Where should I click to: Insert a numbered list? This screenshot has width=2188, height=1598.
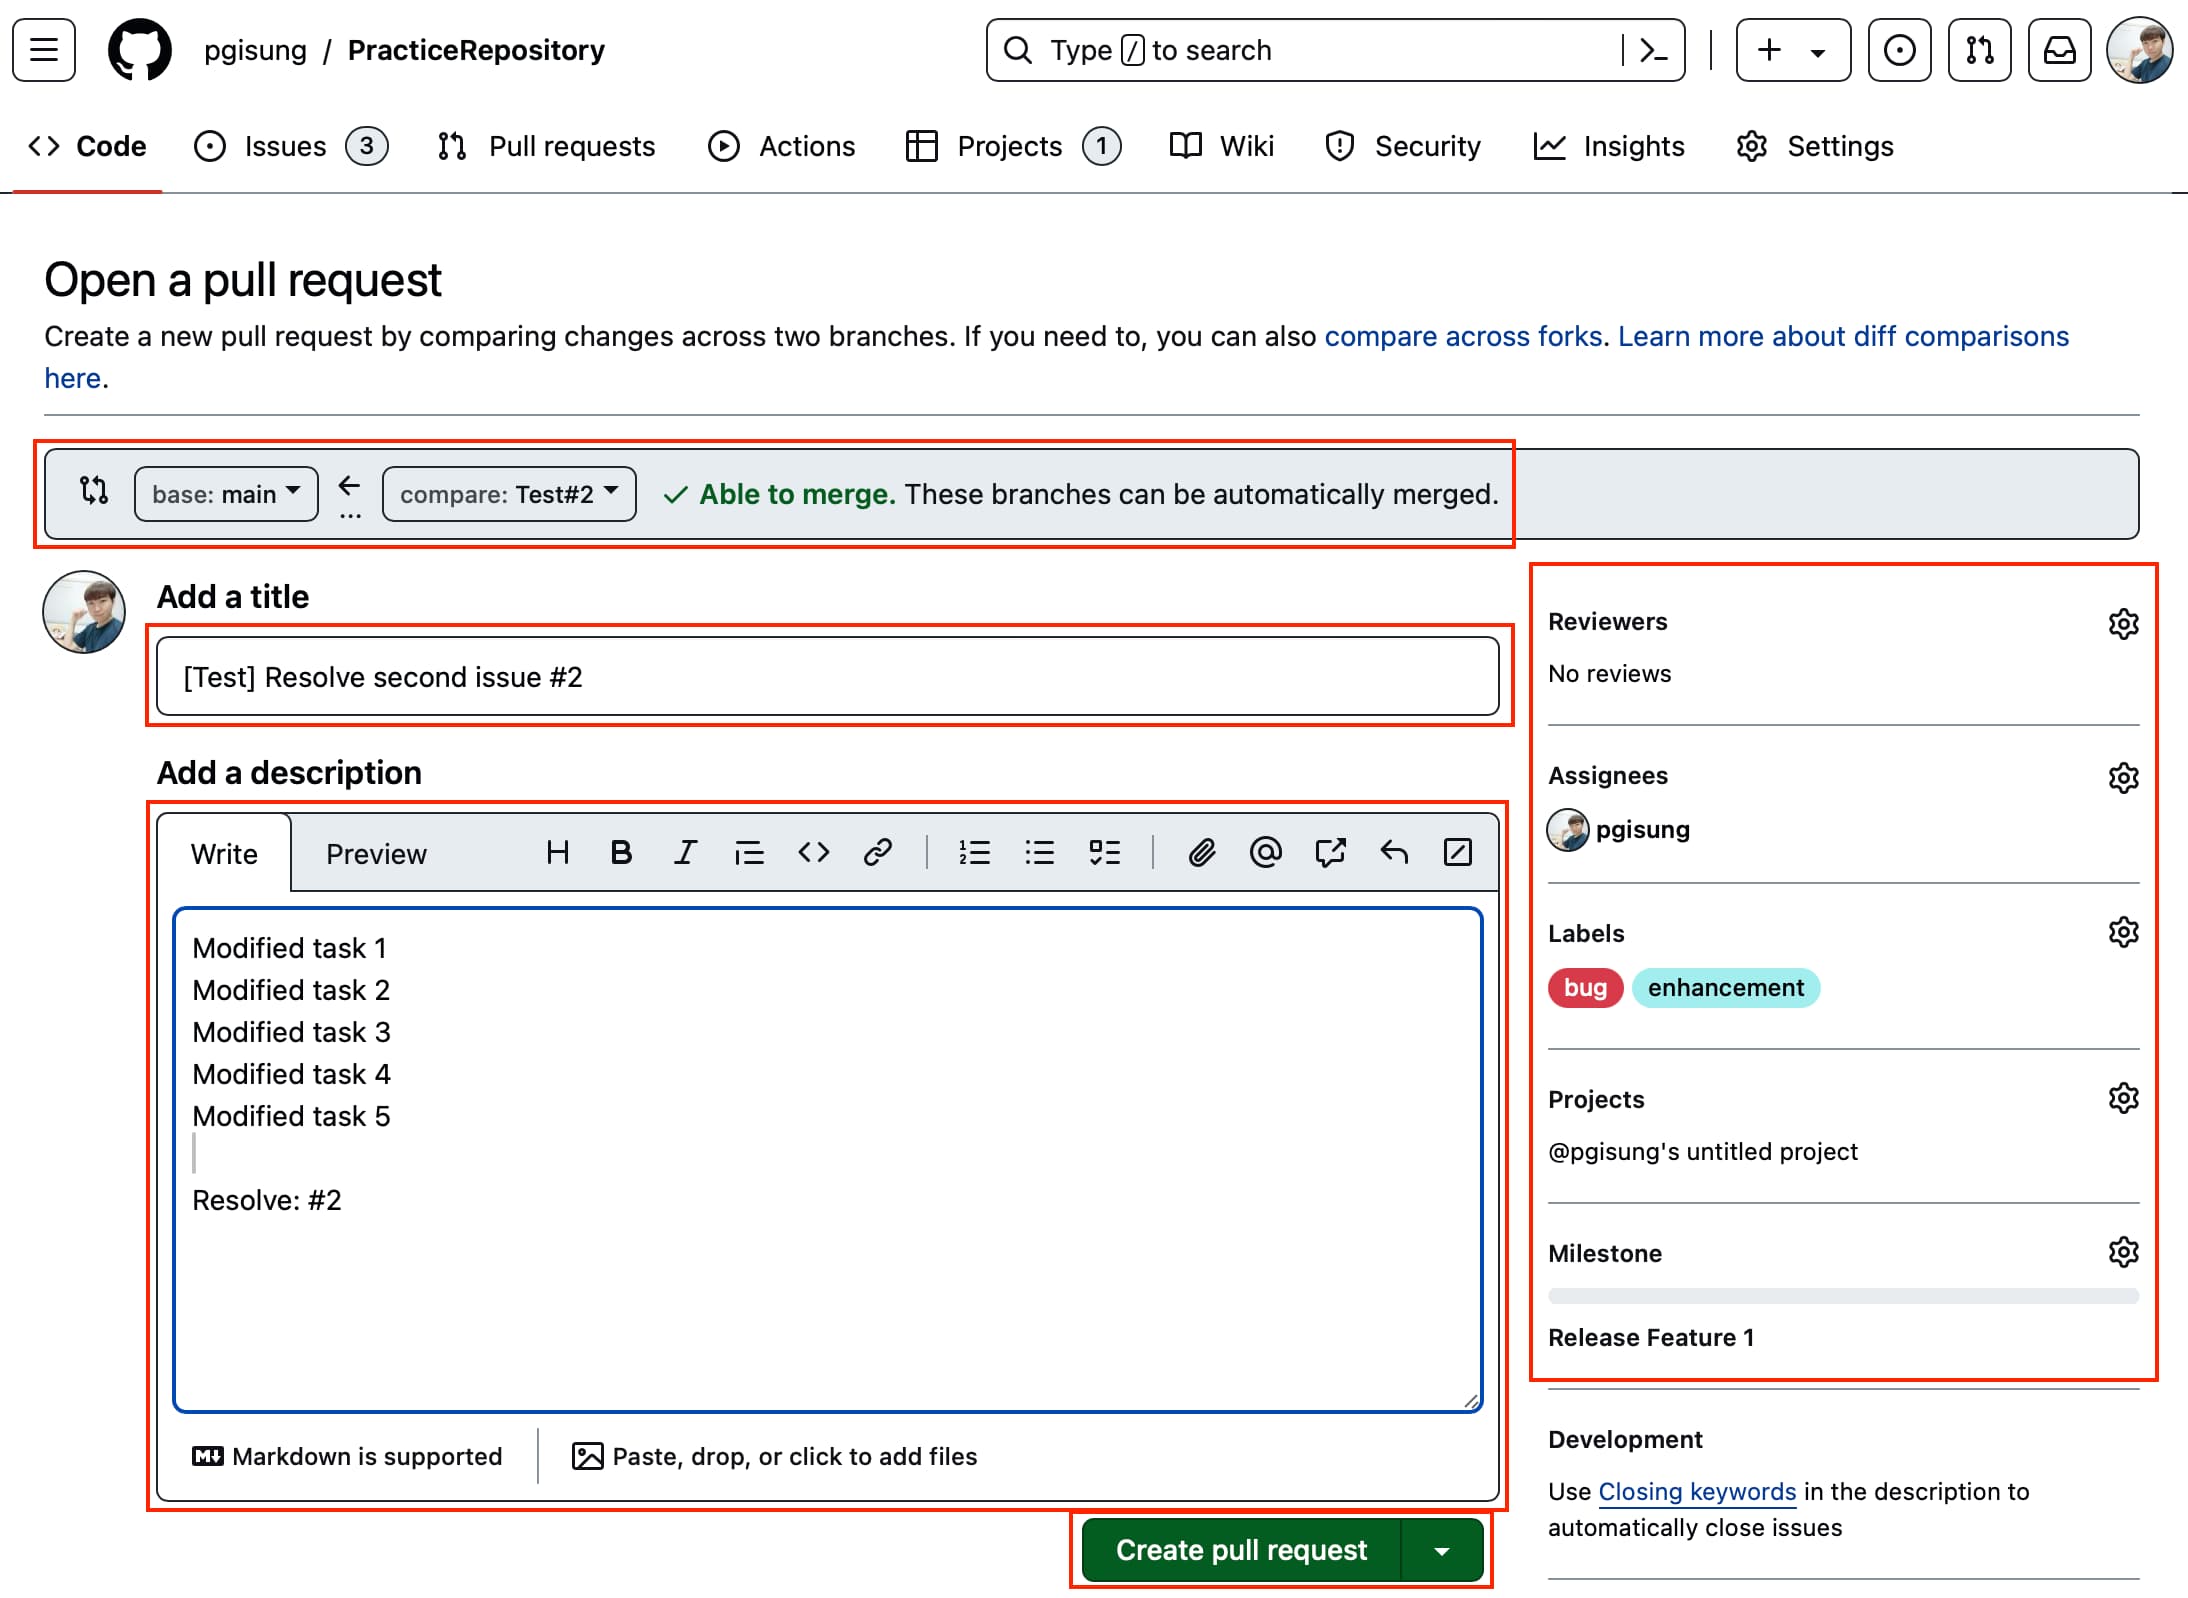tap(974, 852)
